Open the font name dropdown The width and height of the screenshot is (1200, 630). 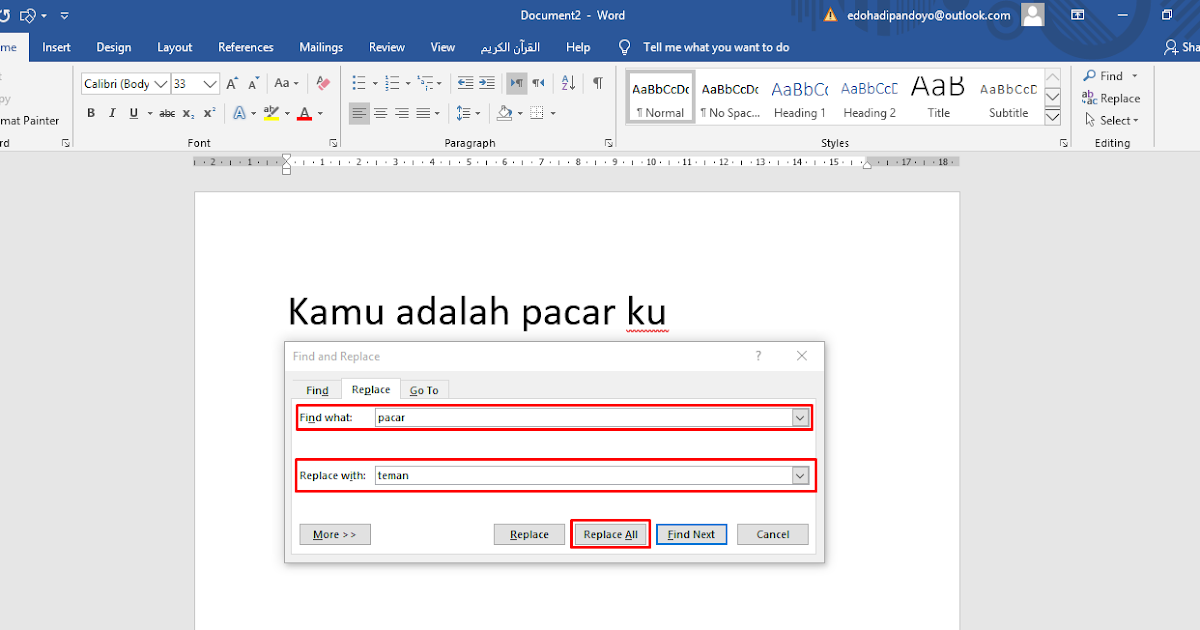click(x=160, y=84)
